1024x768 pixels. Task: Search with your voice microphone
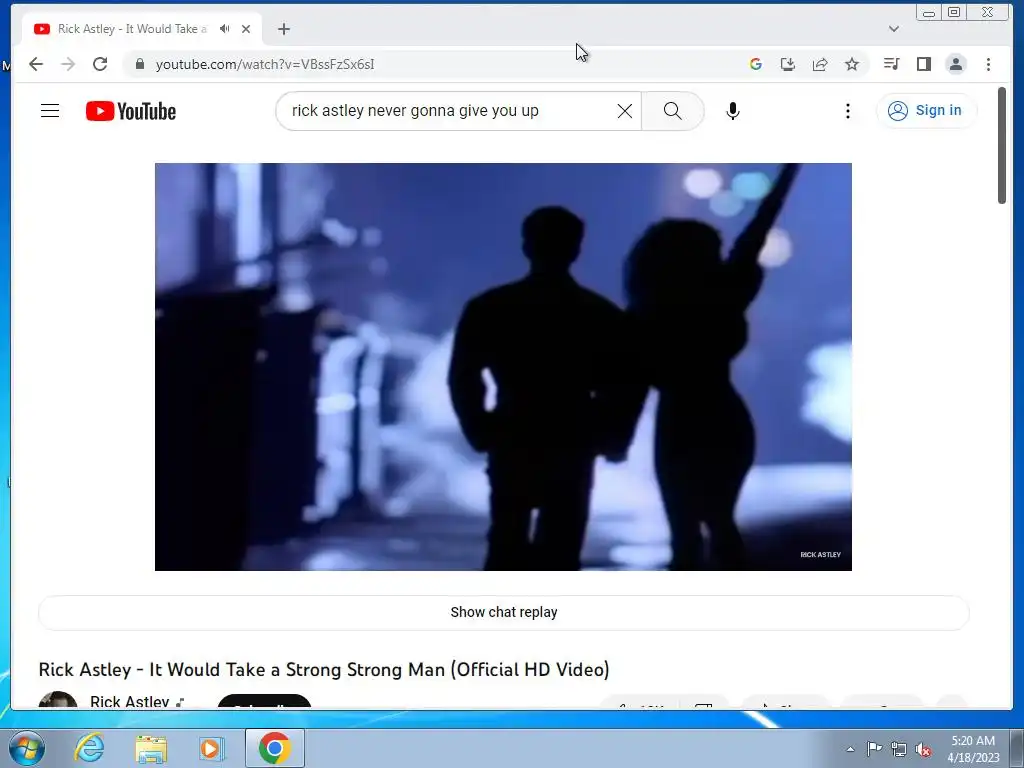733,111
